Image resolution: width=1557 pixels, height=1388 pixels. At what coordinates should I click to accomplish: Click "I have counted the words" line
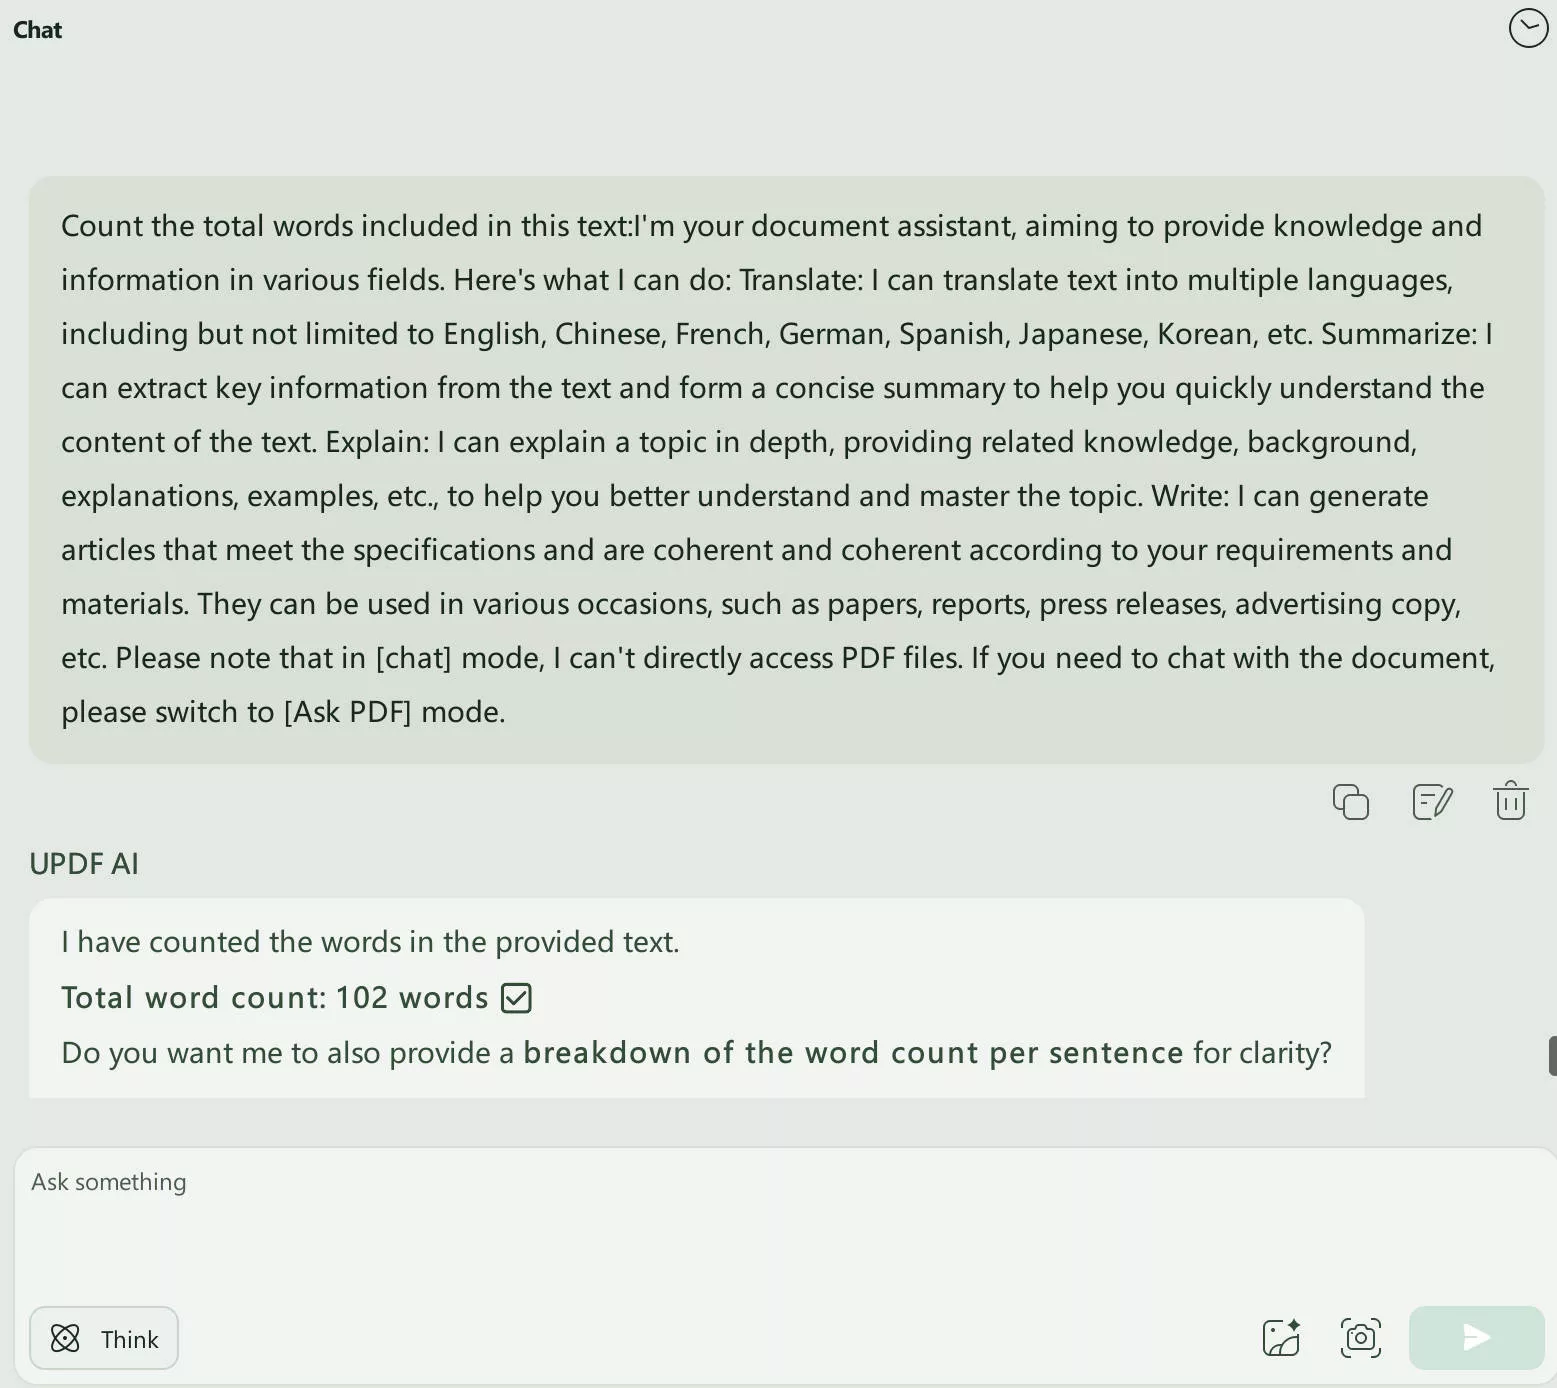click(x=370, y=942)
